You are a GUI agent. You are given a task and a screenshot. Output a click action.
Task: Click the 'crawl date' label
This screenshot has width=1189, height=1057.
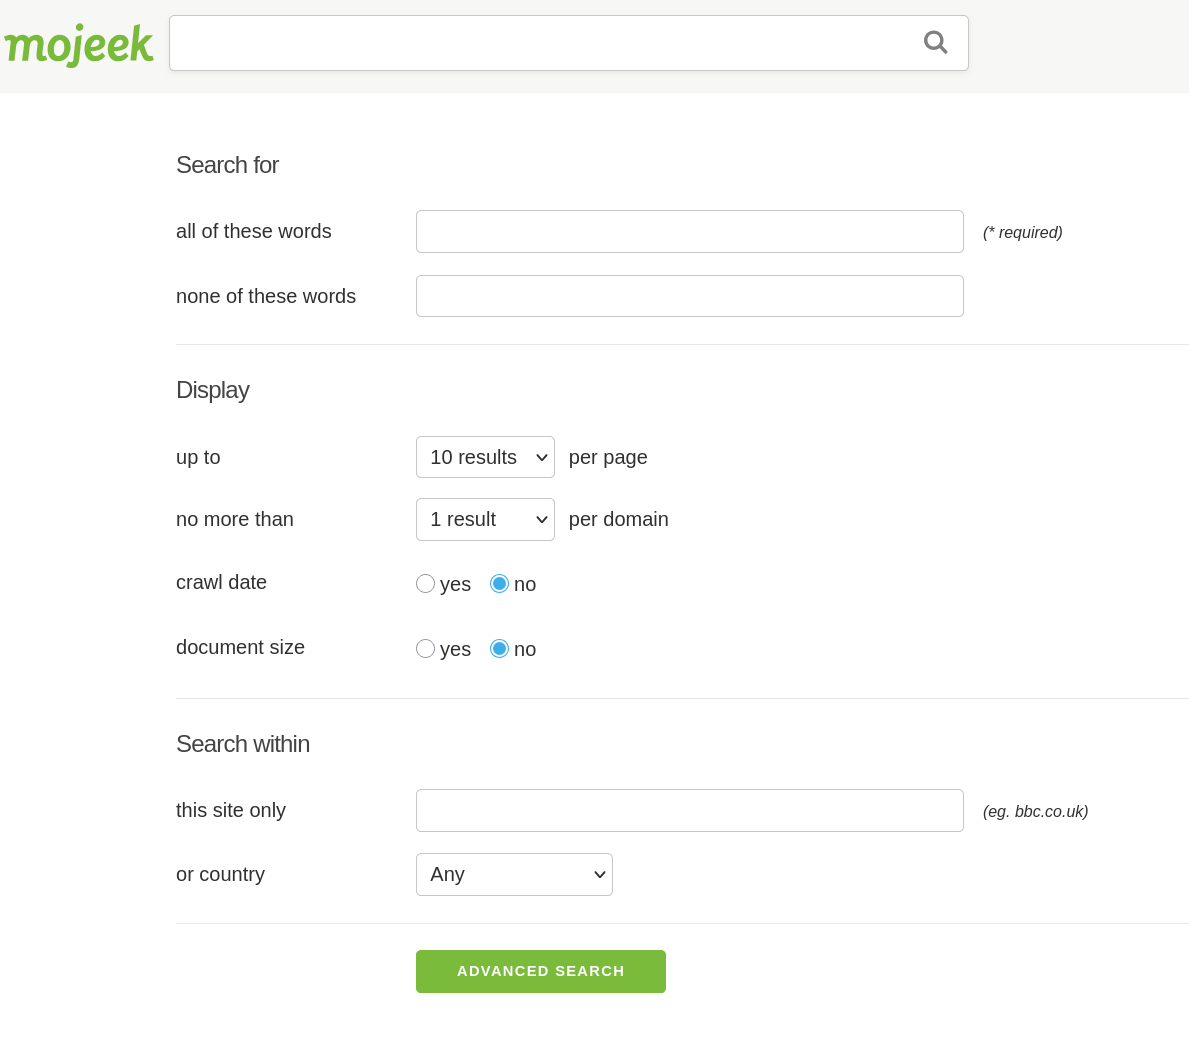tap(221, 582)
